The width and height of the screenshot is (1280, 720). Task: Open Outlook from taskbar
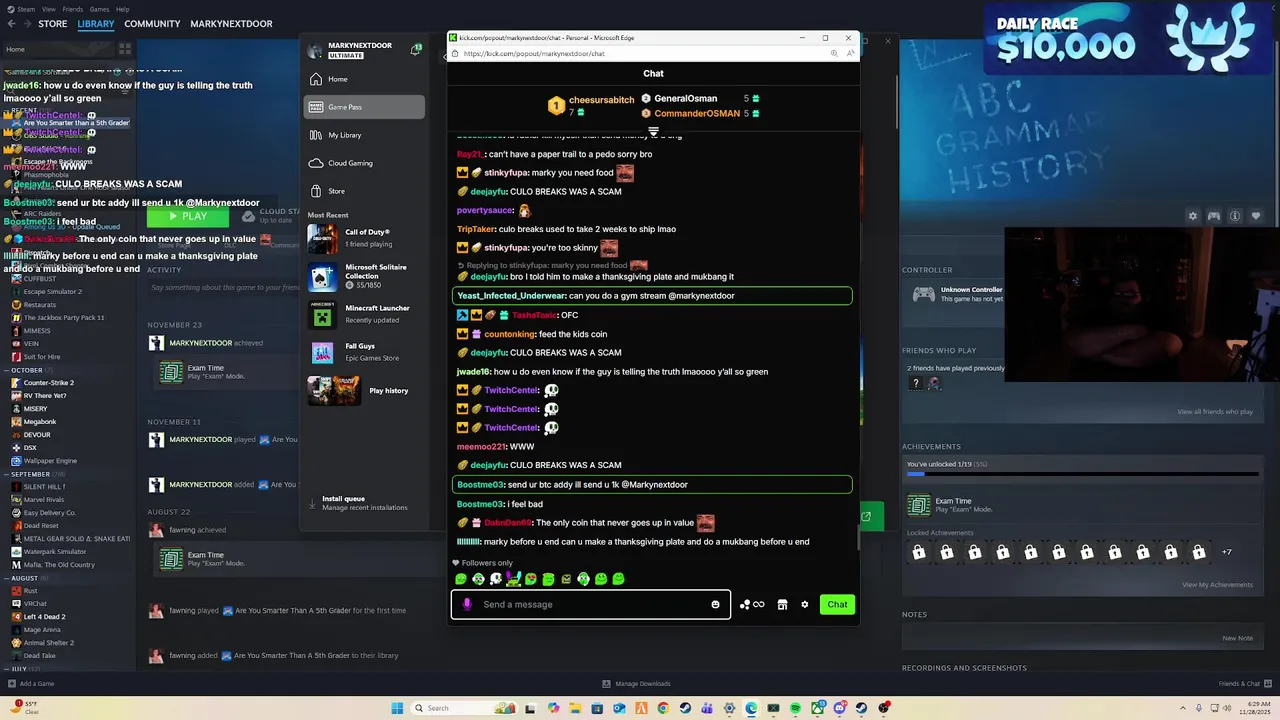619,708
